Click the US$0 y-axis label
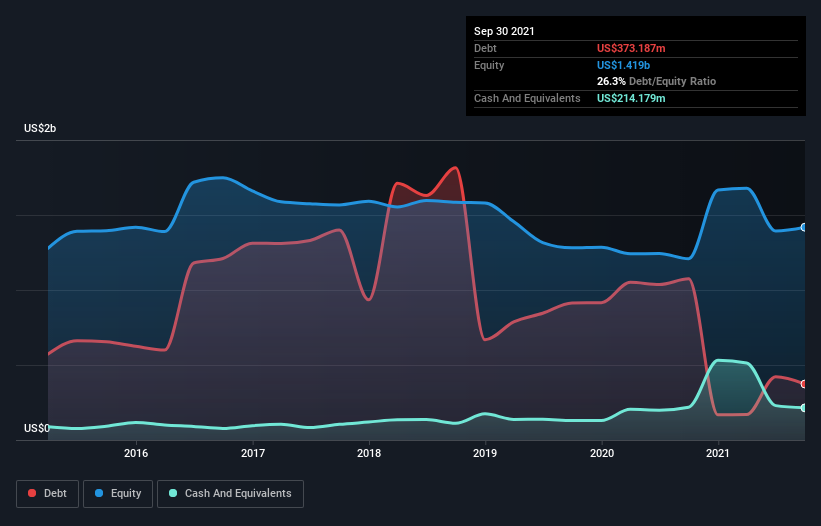 point(37,428)
